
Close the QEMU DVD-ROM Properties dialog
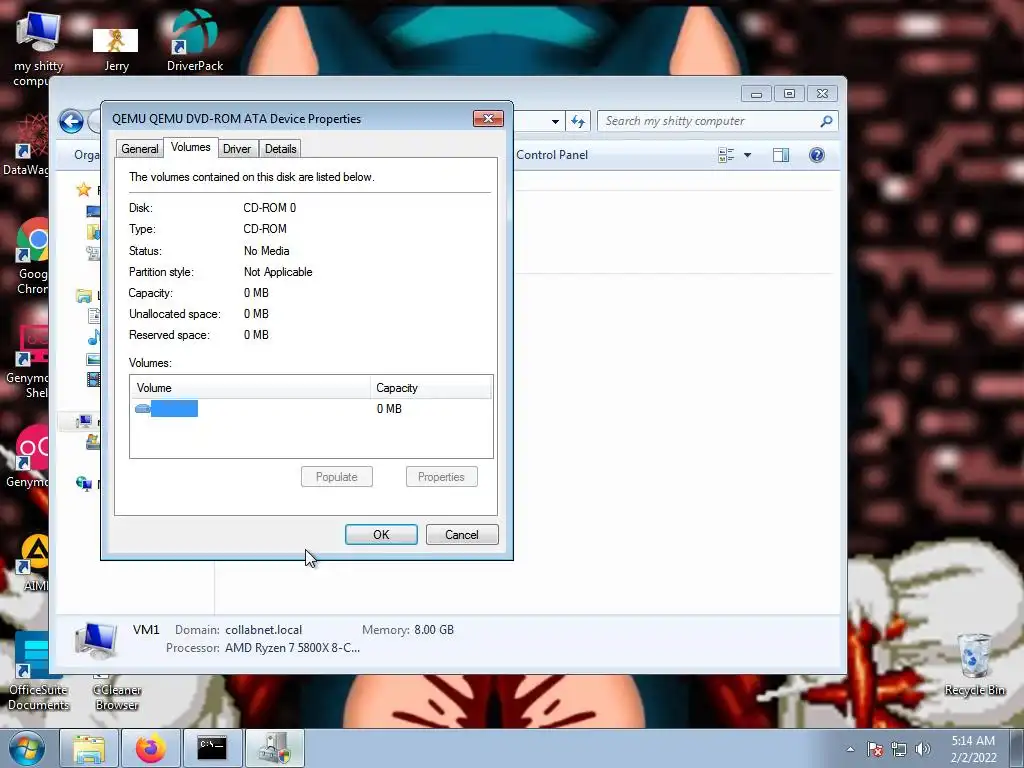click(488, 118)
